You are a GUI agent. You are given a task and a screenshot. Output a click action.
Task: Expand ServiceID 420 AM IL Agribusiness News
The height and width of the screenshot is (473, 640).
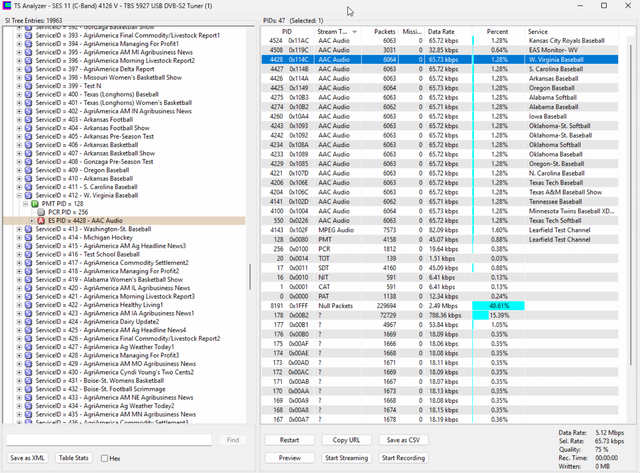pos(19,288)
